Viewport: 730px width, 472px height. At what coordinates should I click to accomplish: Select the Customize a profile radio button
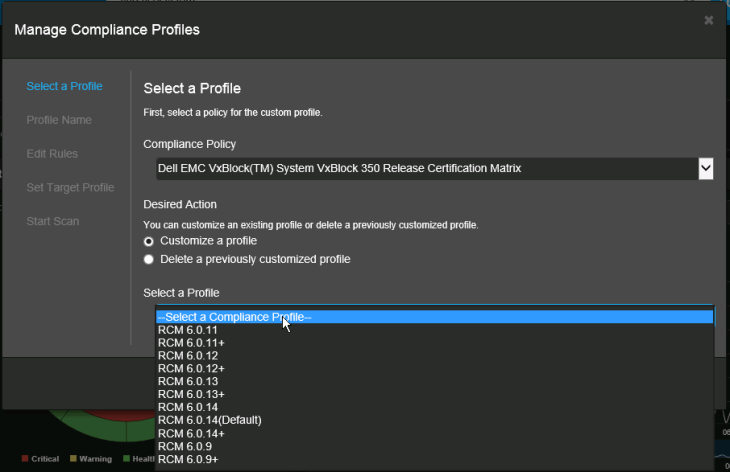149,241
